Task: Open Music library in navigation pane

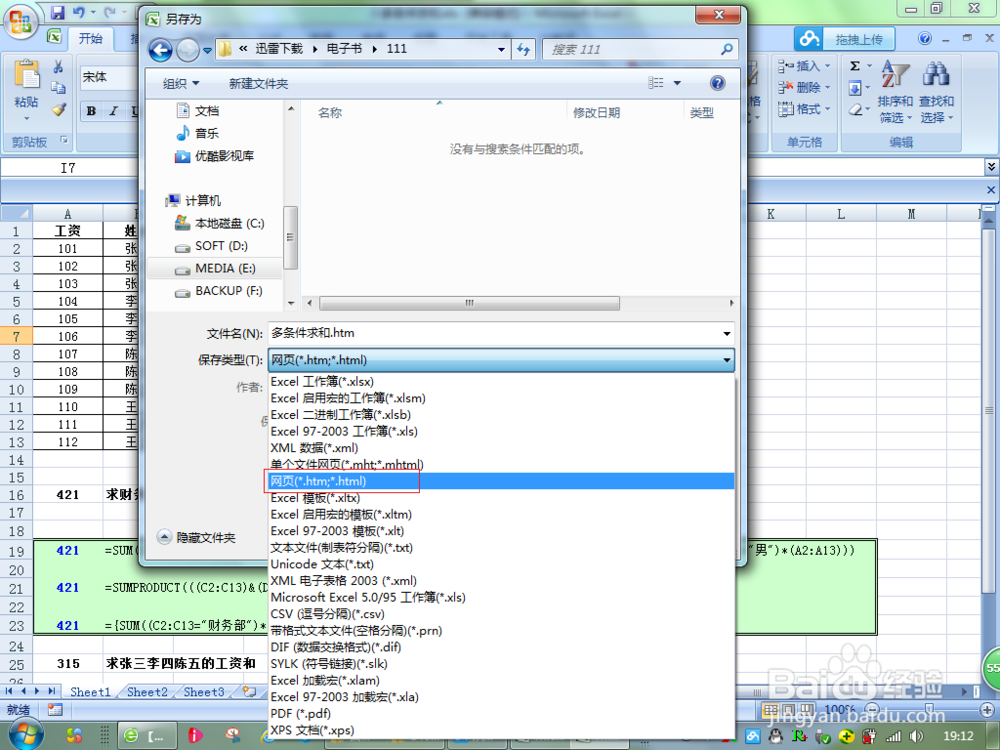Action: [197, 133]
